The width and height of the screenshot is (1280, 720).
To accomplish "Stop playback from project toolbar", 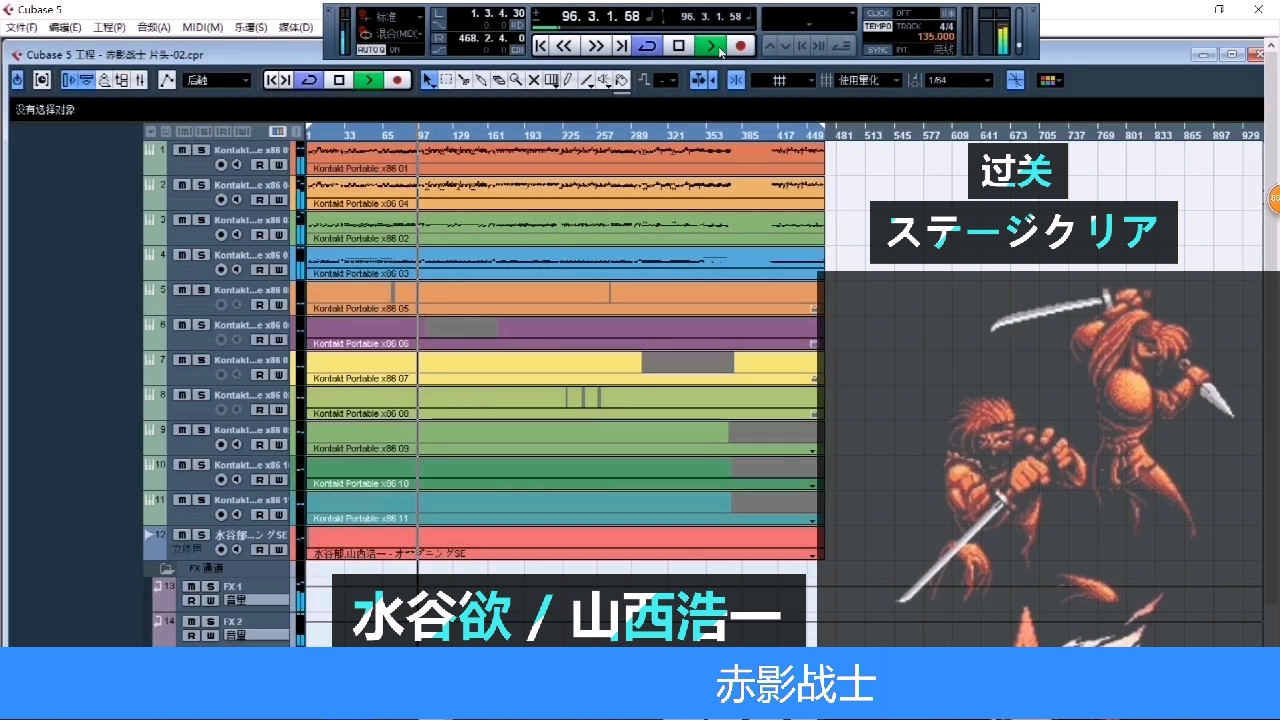I will [x=339, y=80].
